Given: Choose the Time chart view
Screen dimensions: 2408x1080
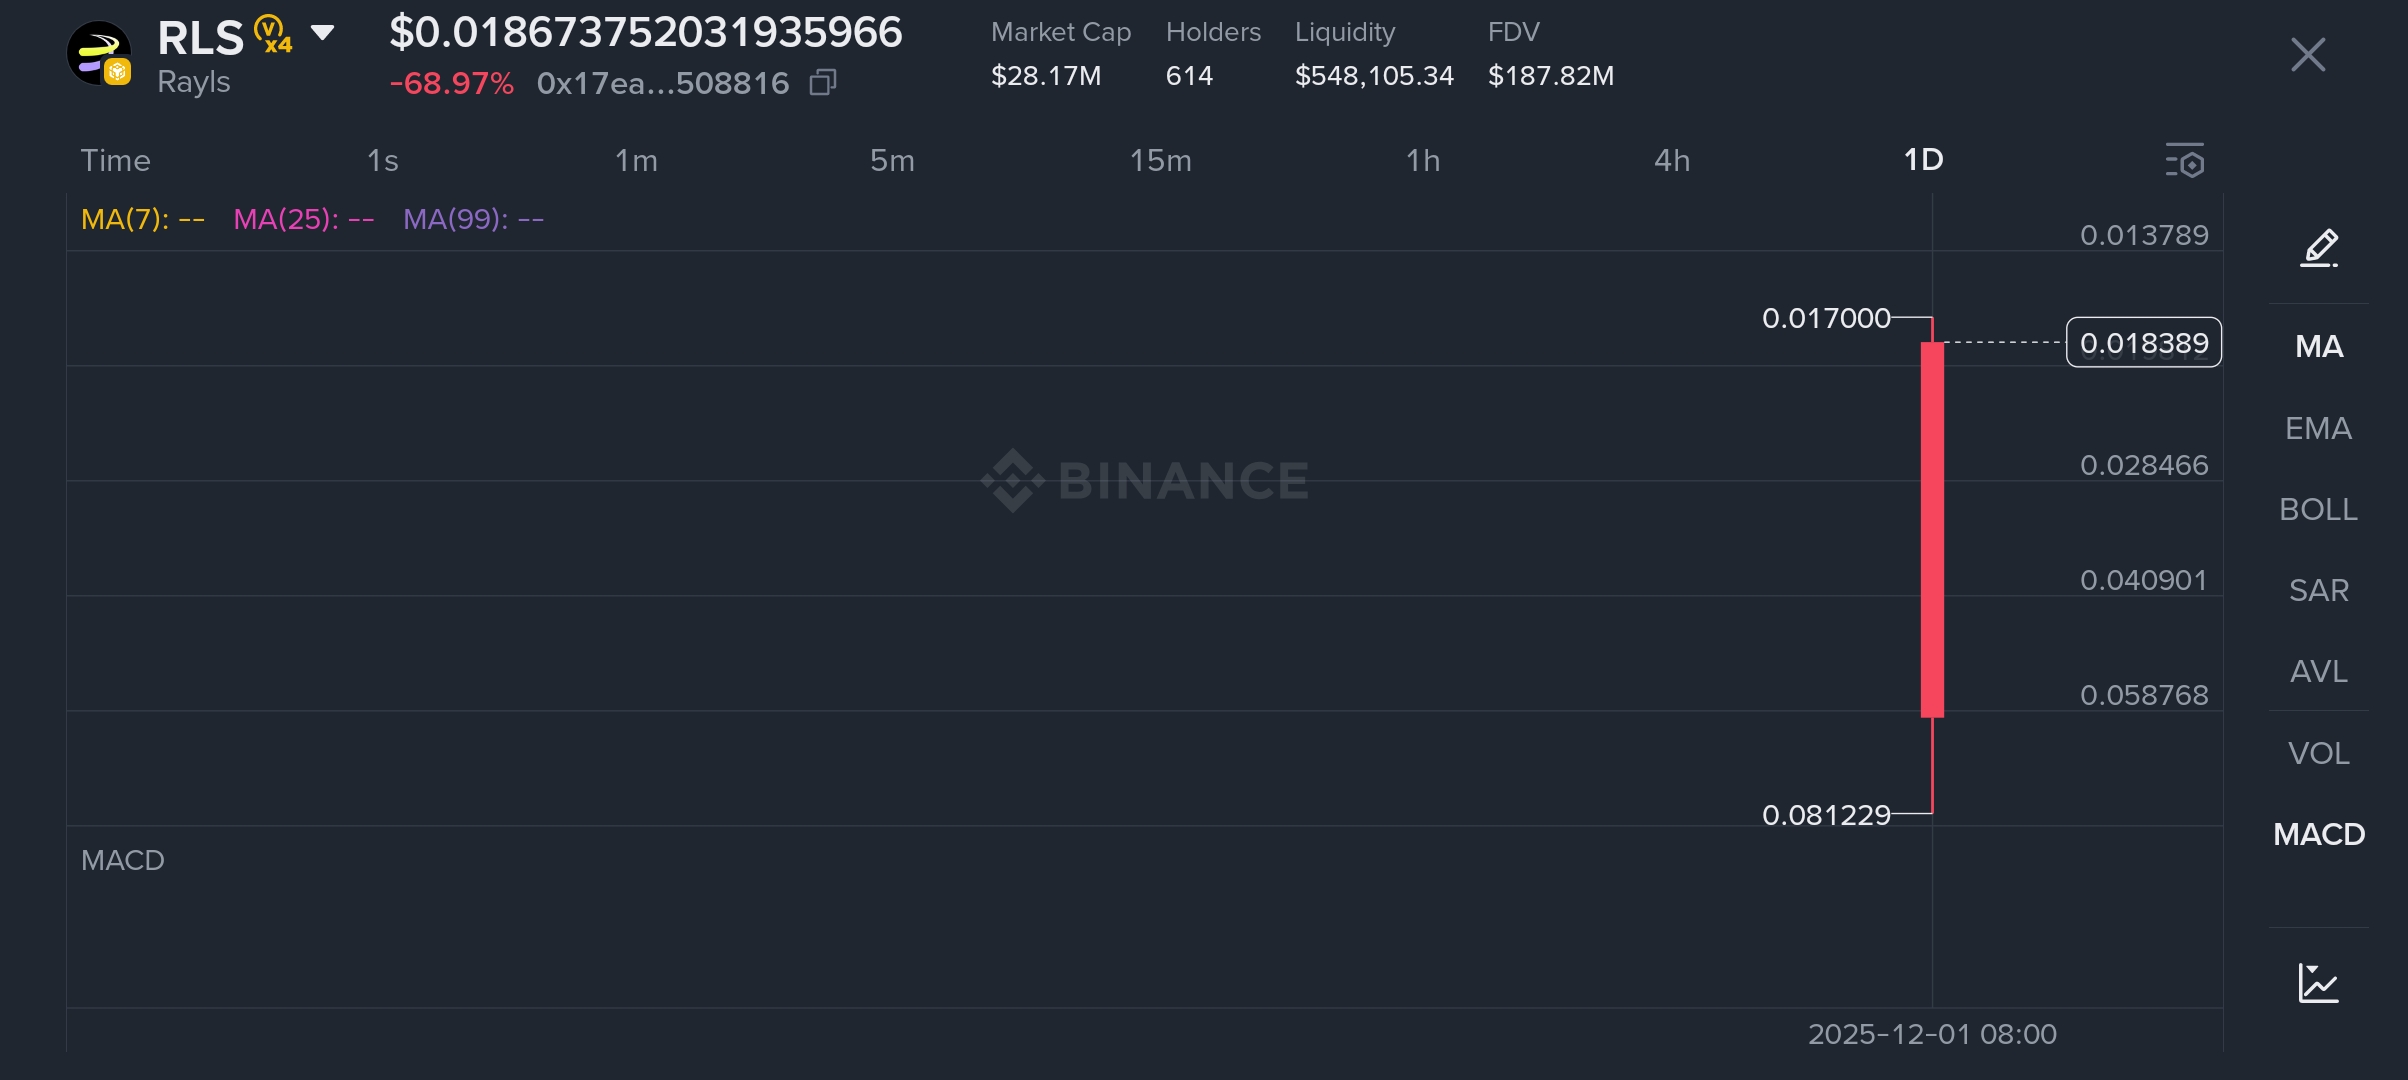Looking at the screenshot, I should (115, 161).
